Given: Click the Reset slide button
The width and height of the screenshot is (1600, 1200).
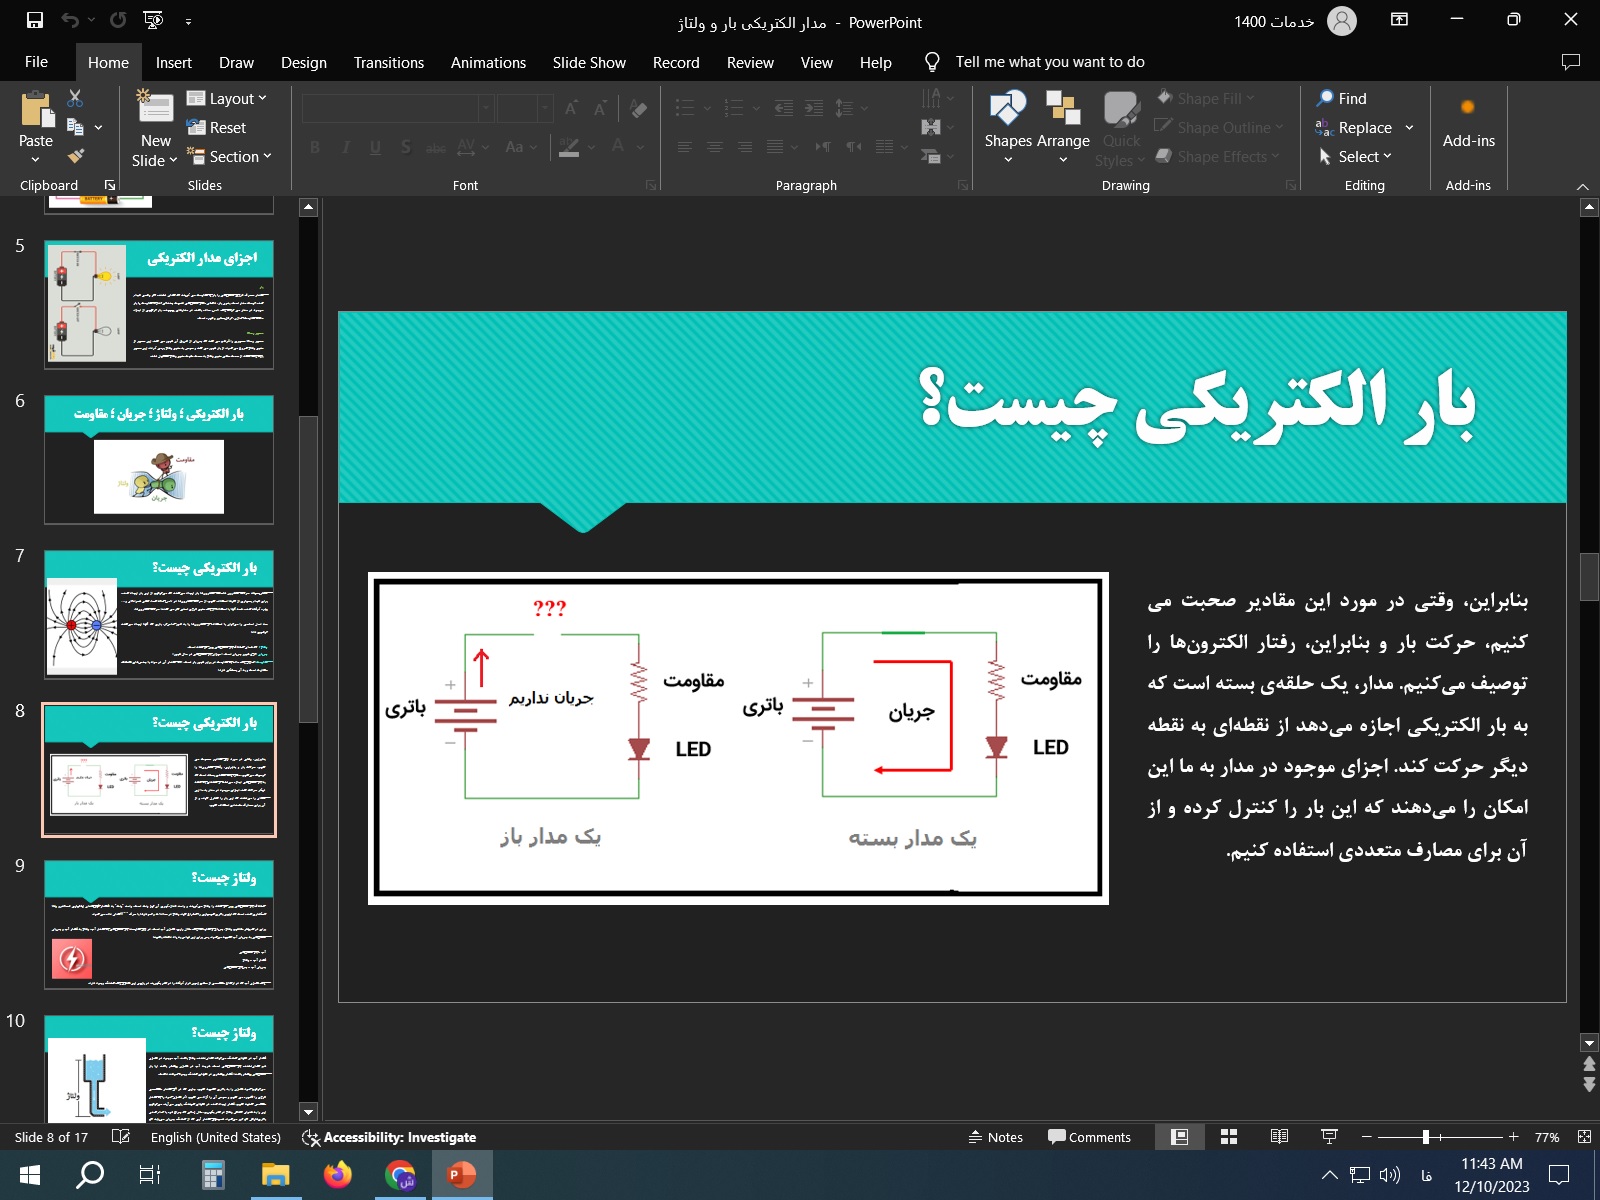Looking at the screenshot, I should (217, 127).
